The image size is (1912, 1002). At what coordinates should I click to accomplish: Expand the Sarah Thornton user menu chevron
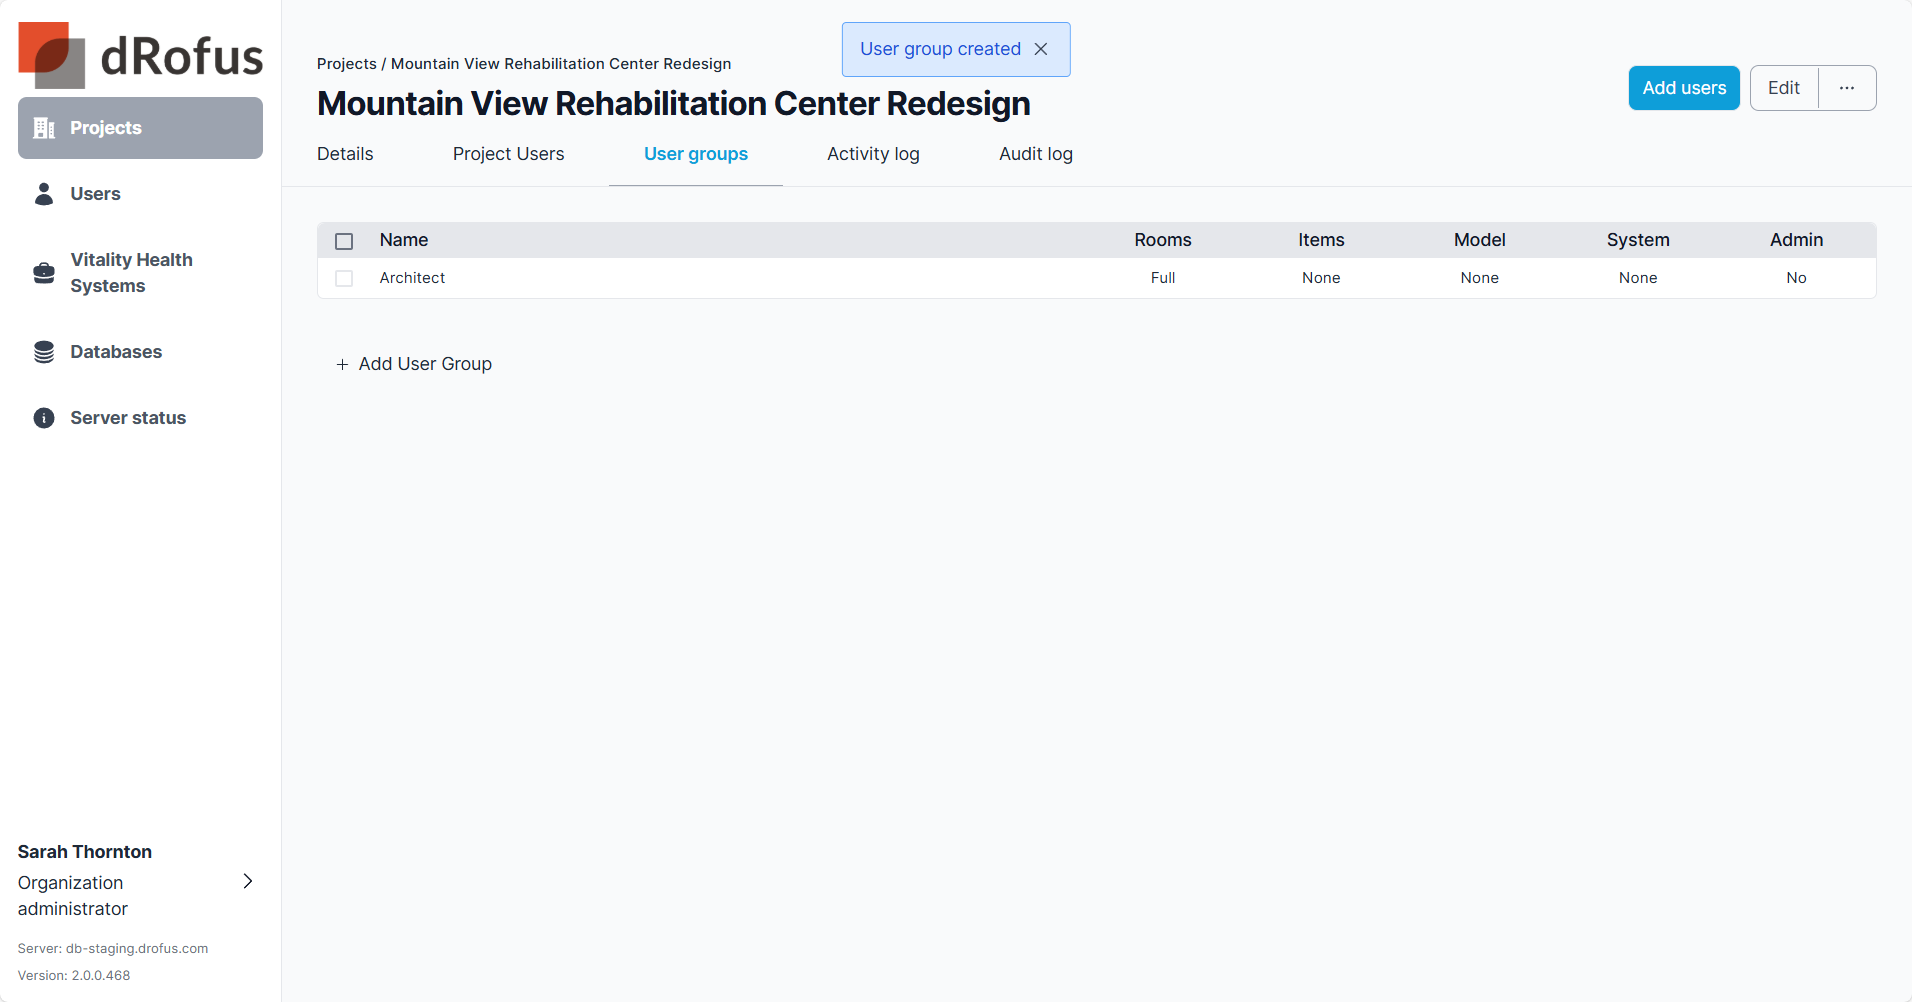[248, 881]
